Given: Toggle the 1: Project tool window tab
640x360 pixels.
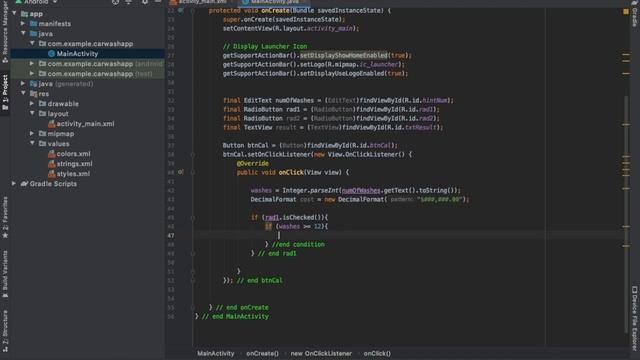Looking at the screenshot, I should tap(5, 93).
